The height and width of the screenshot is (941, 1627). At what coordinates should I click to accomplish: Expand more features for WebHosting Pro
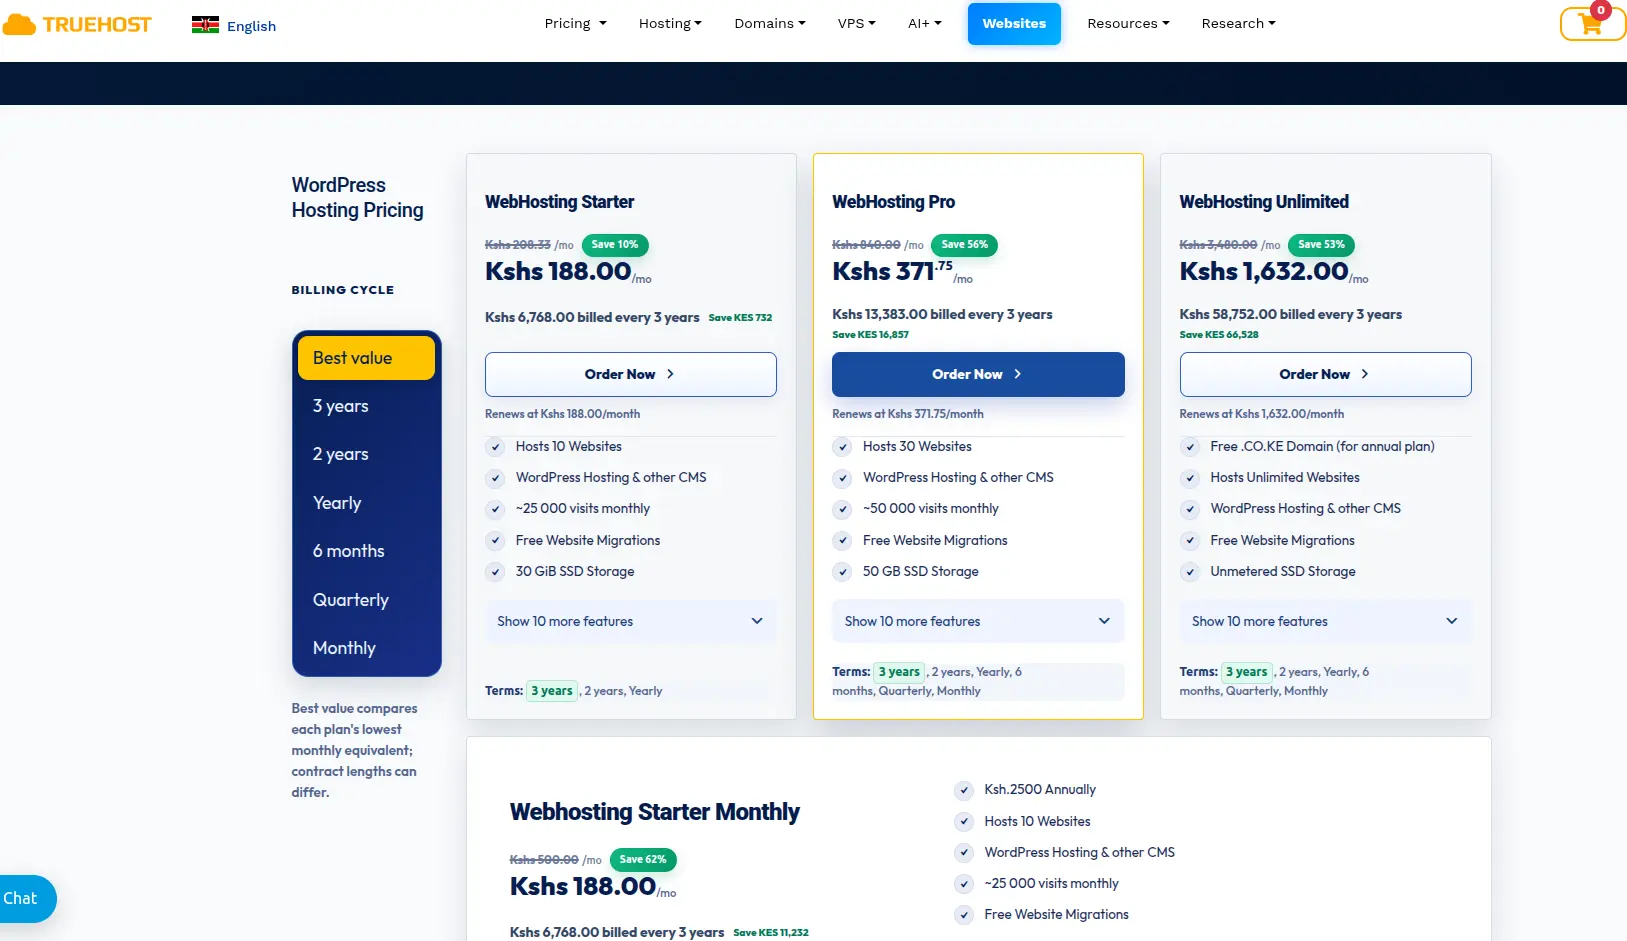978,621
